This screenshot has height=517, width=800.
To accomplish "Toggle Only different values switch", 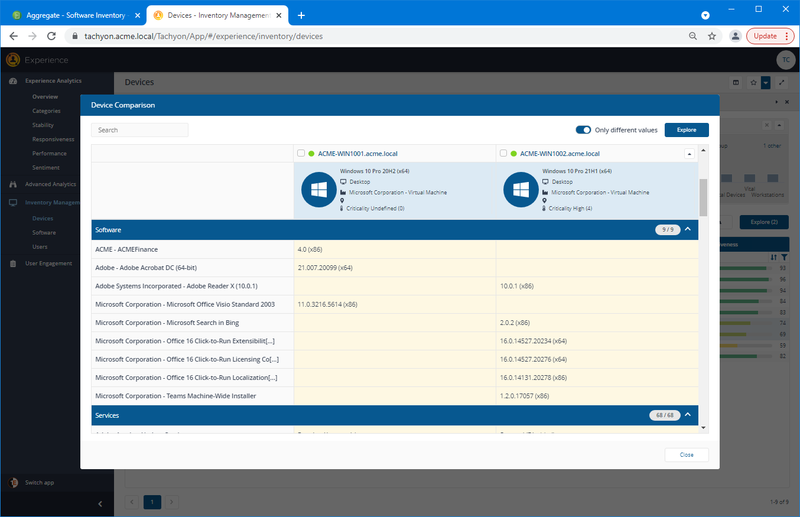I will tap(583, 130).
